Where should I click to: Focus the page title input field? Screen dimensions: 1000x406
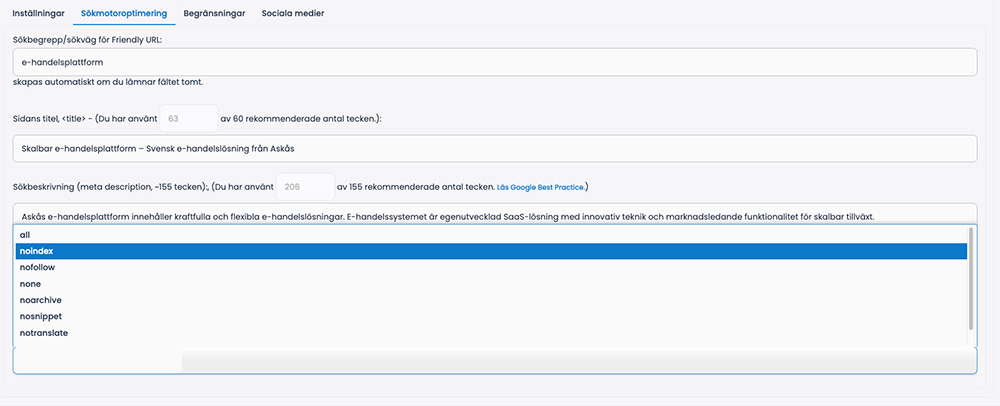pos(494,149)
